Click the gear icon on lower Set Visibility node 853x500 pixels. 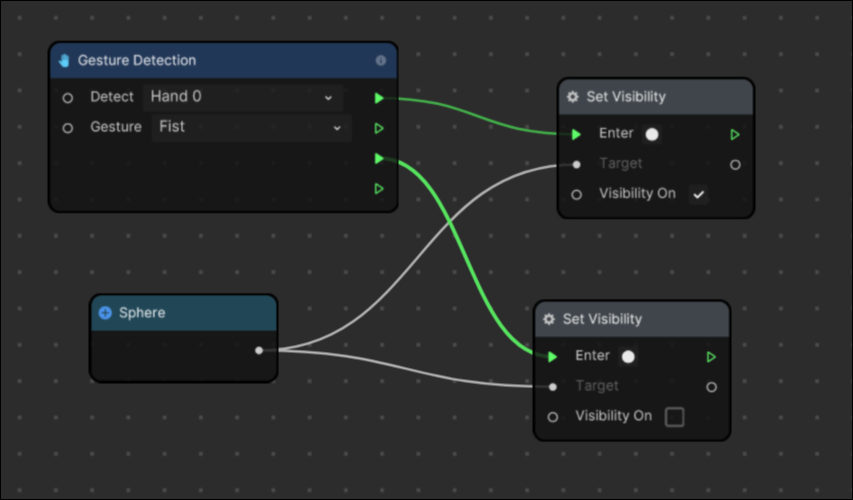[x=549, y=319]
